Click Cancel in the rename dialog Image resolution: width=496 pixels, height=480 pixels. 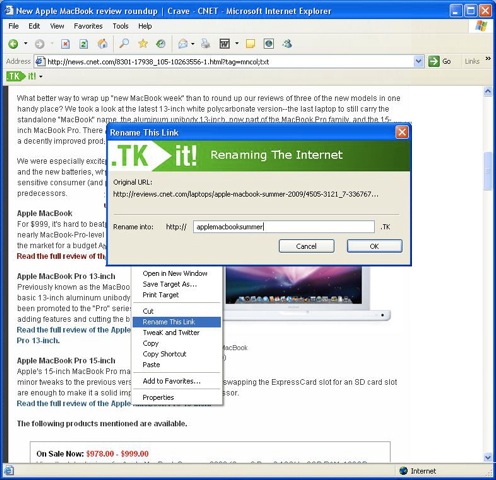click(x=306, y=246)
